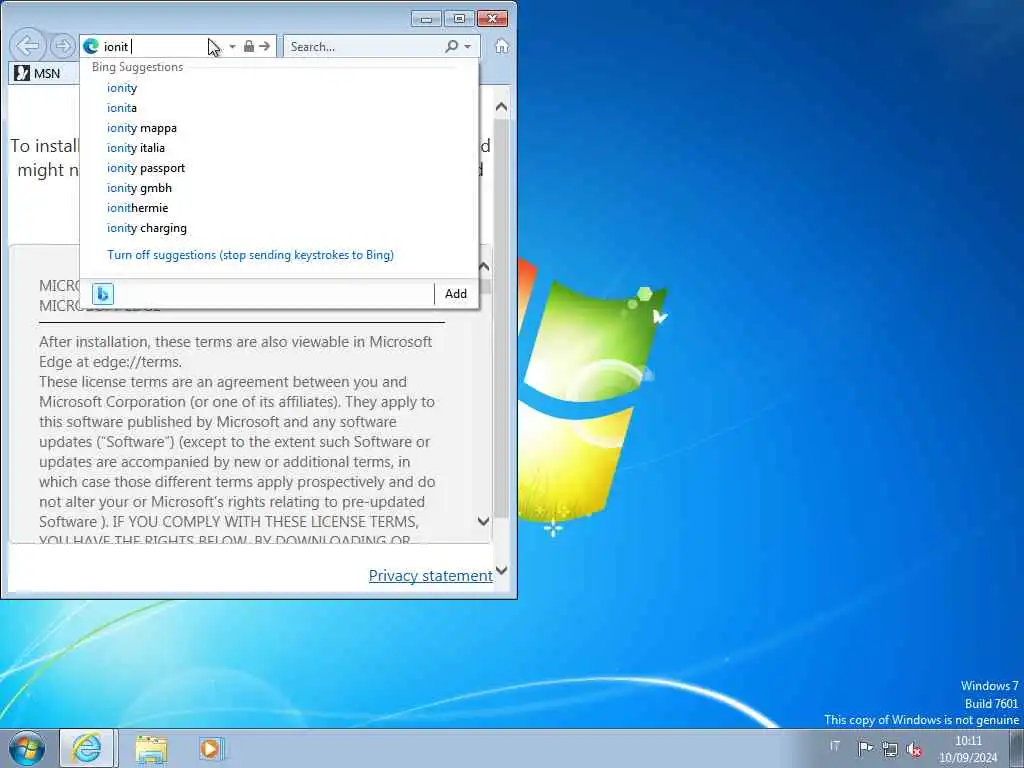
Task: Click the address bar text 'ionit'
Action: pos(116,47)
